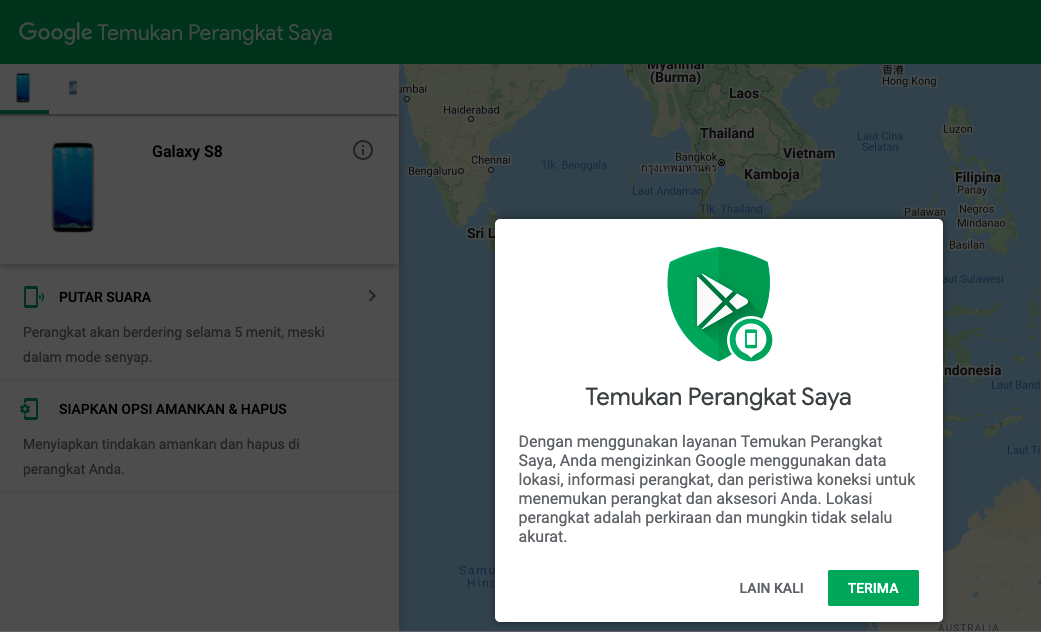Click Hong Kong on the map
Viewport: 1041px width, 632px height.
(x=908, y=81)
